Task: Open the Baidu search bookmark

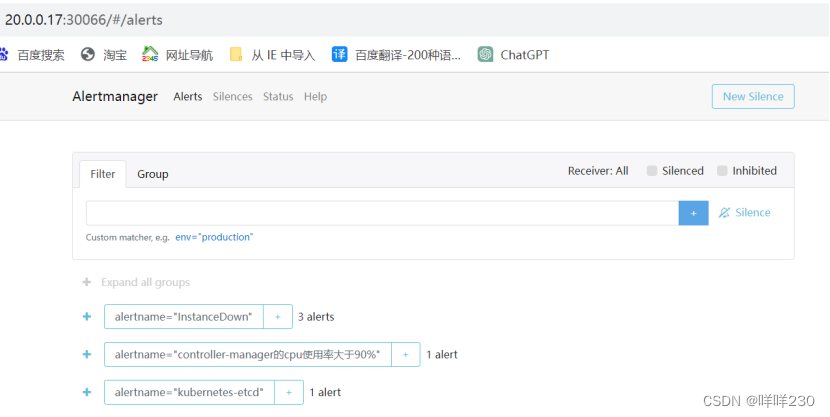Action: pyautogui.click(x=33, y=55)
